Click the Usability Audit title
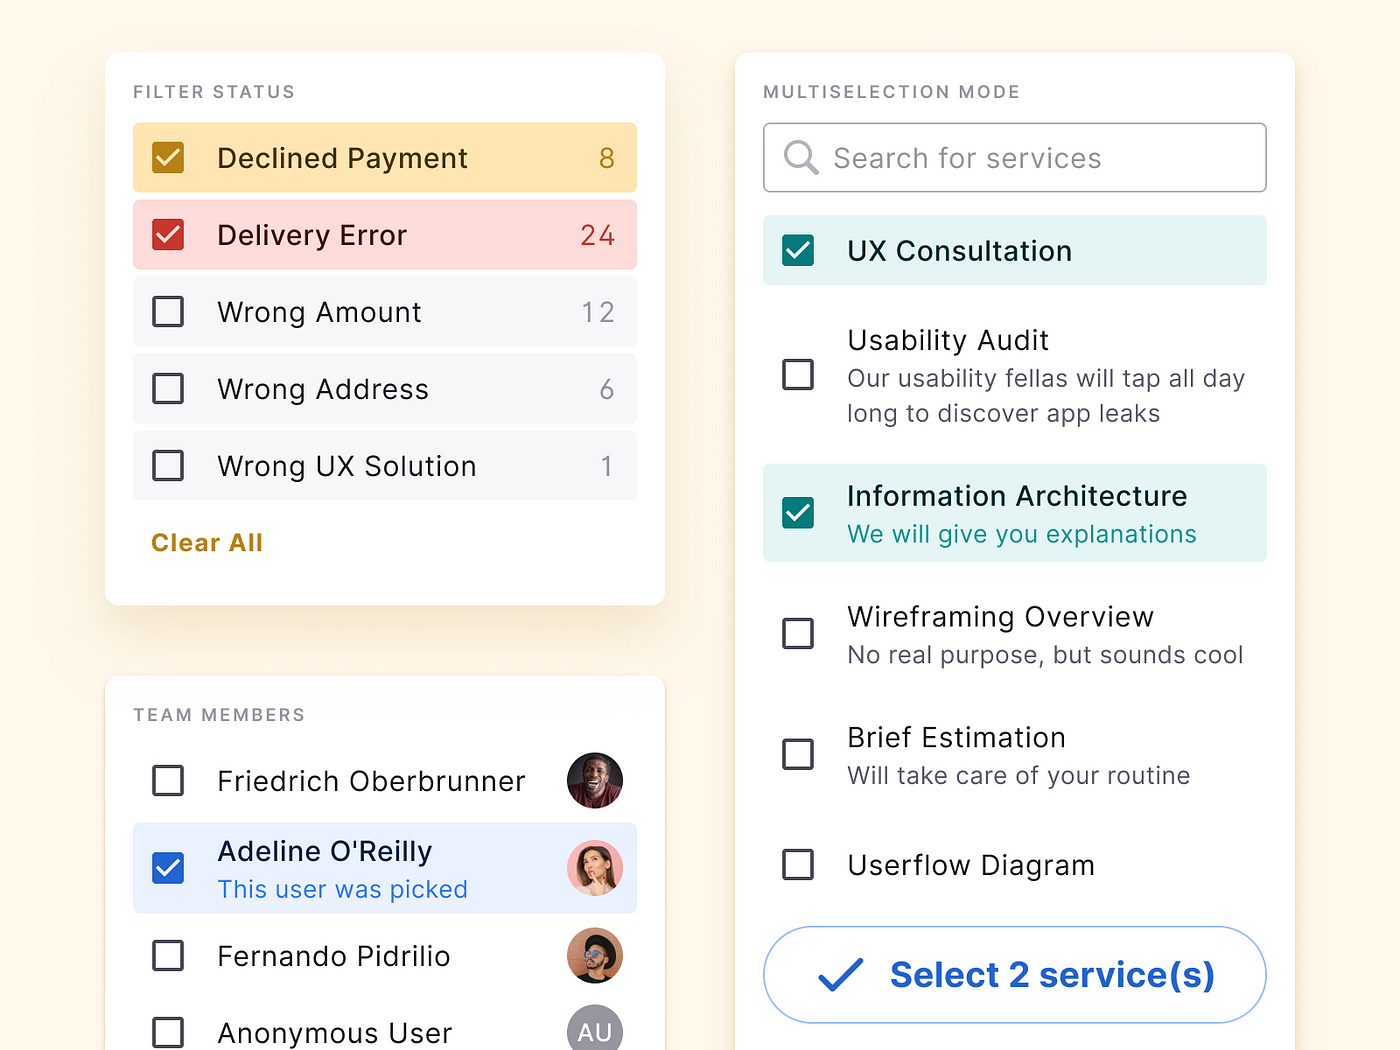 pos(948,341)
